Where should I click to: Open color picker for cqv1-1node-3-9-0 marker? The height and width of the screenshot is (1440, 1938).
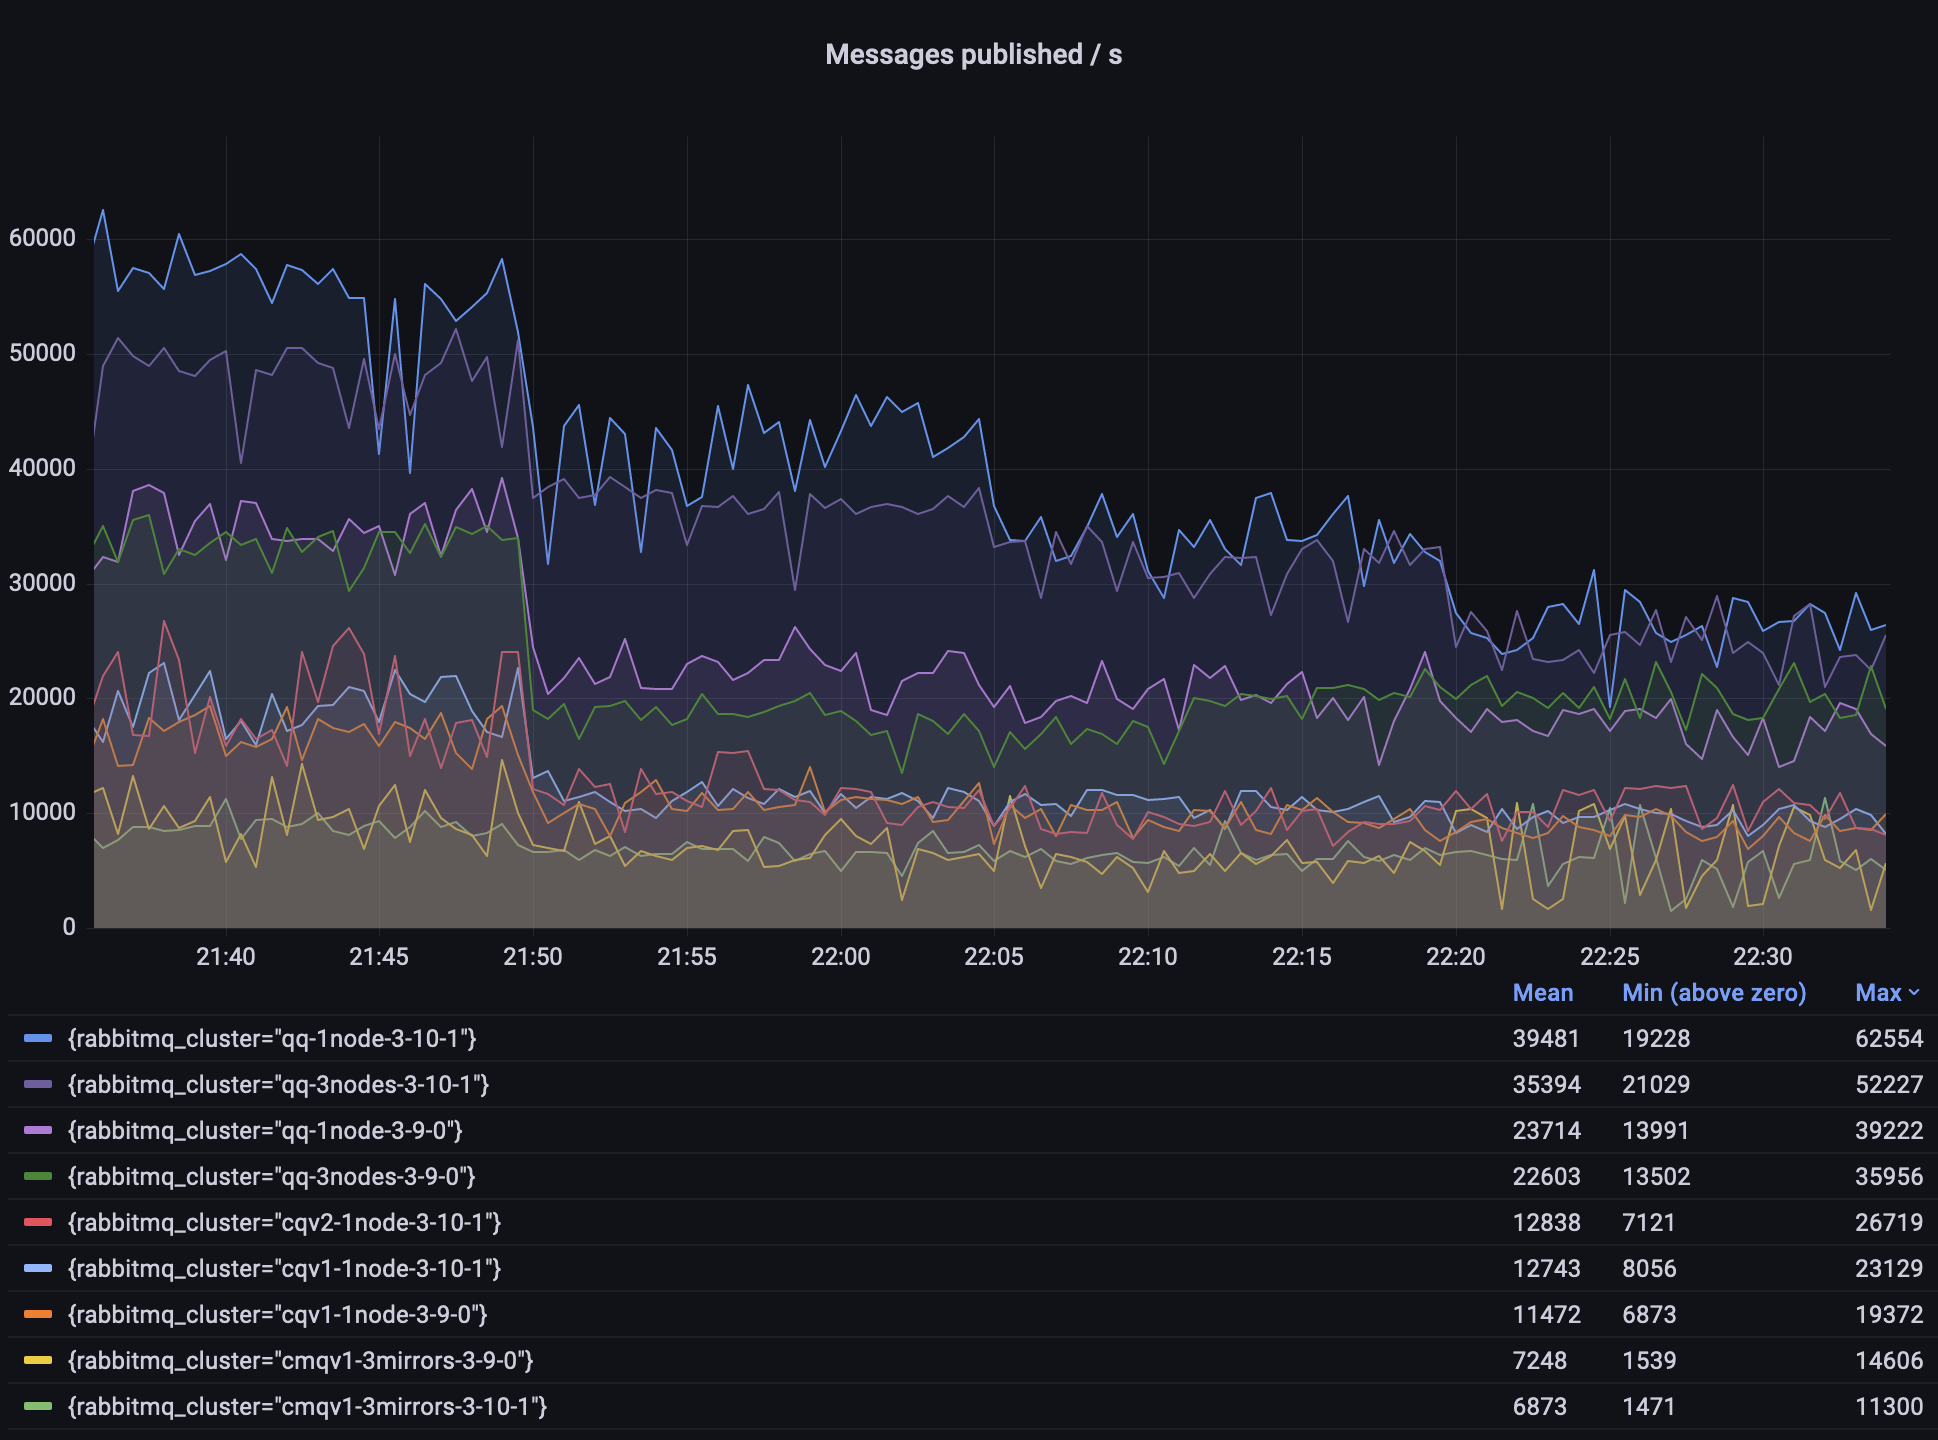pyautogui.click(x=37, y=1315)
